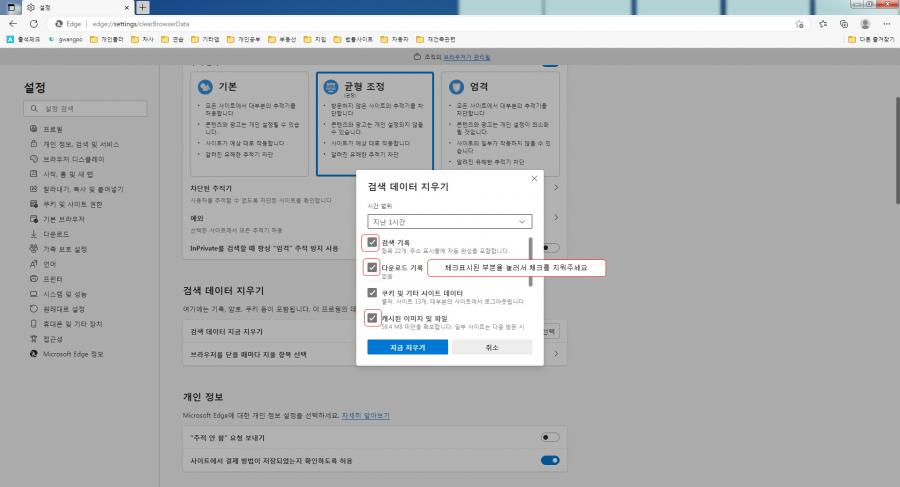Uncheck the 캐시된 이미지 및 파일 checkbox
The width and height of the screenshot is (900, 487).
tap(372, 318)
